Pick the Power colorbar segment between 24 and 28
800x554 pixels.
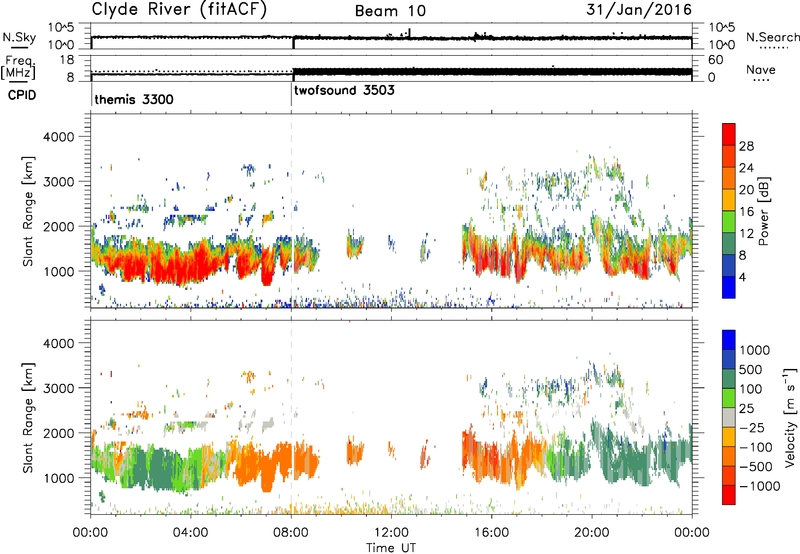[x=729, y=156]
